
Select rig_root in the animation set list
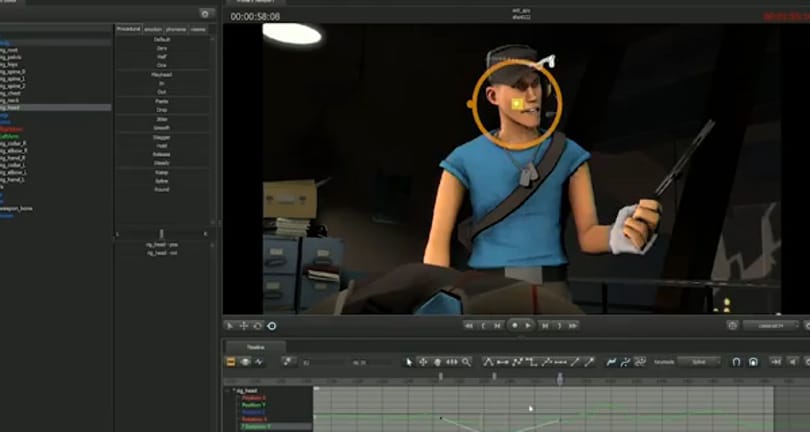pos(9,50)
